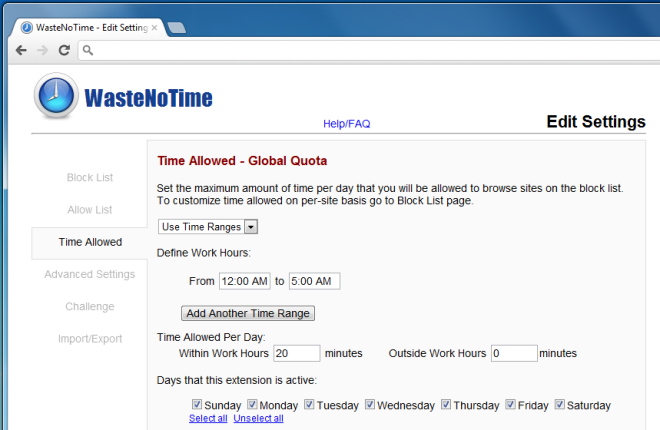Click the Time Allowed Per Day label
This screenshot has width=660, height=430.
(x=211, y=337)
